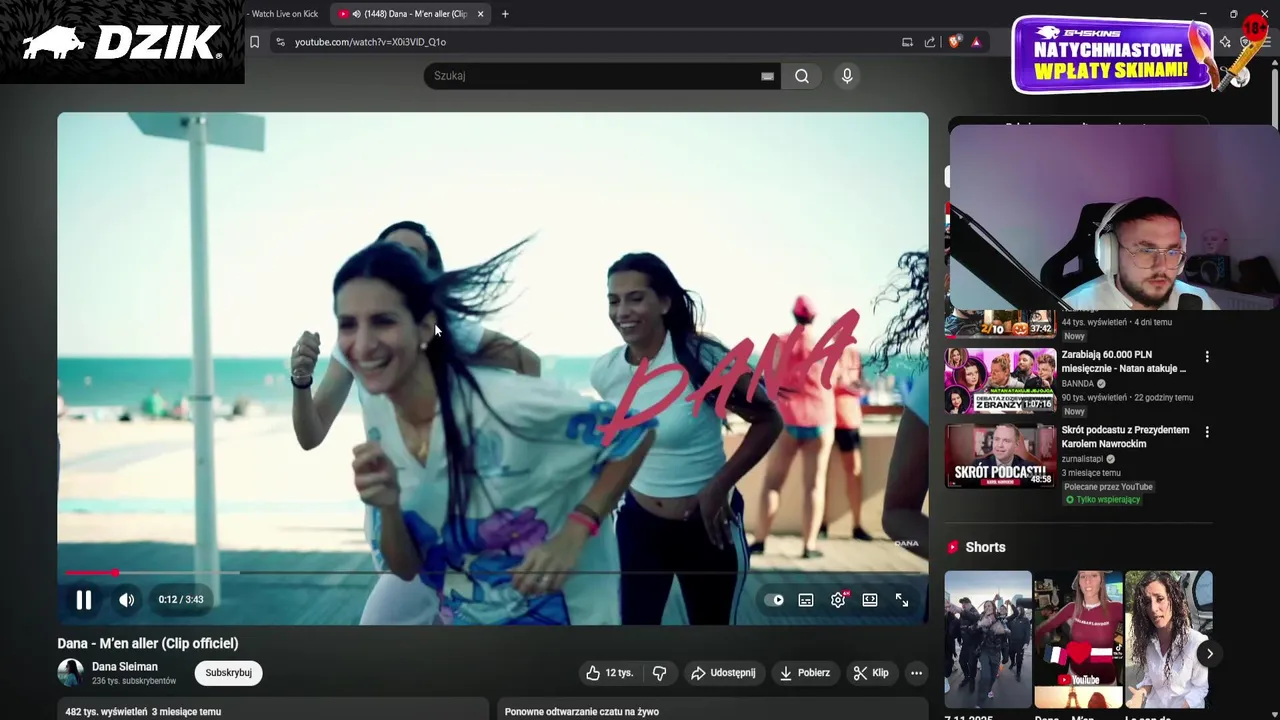Switch to theater mode view

pos(870,600)
